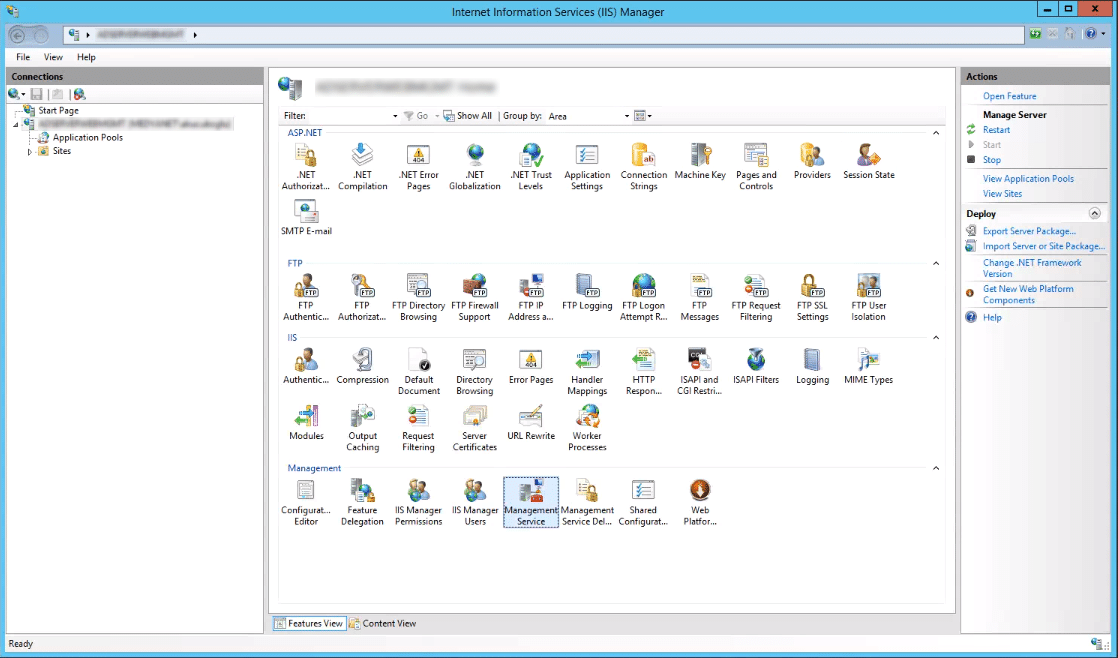This screenshot has width=1118, height=658.
Task: Open Configuration Editor feature
Action: pyautogui.click(x=306, y=503)
